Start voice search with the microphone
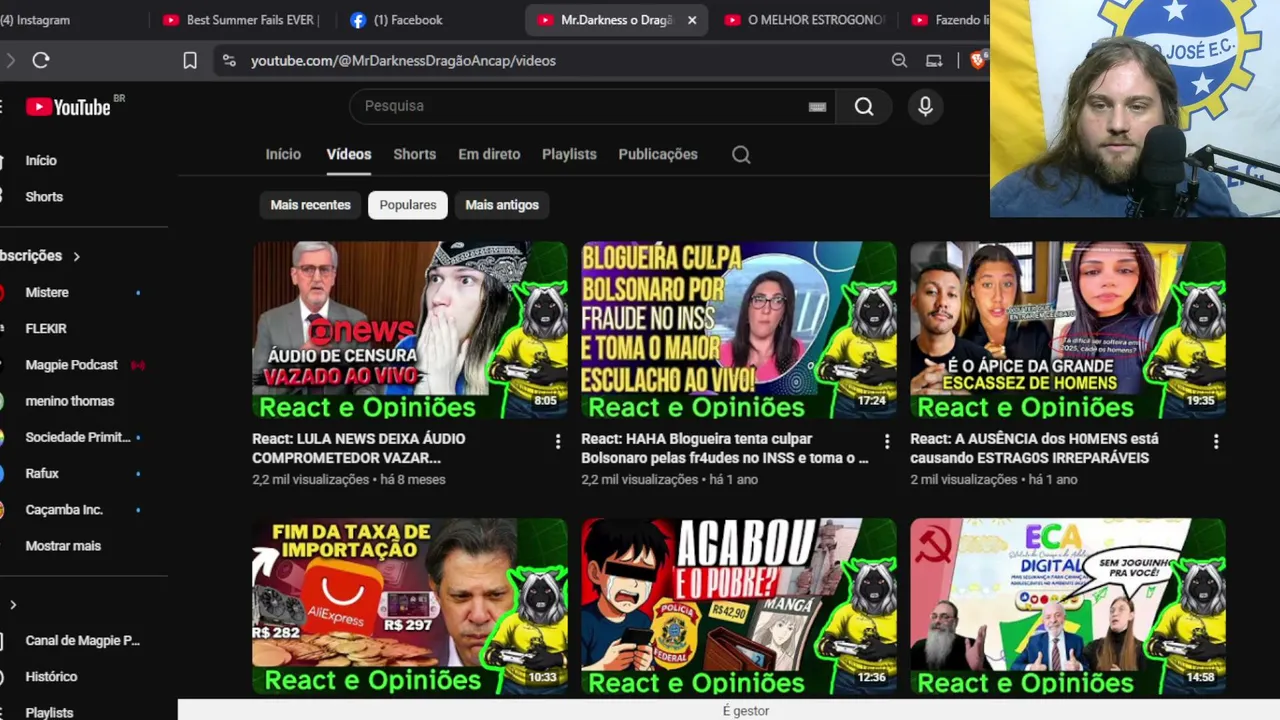This screenshot has height=720, width=1280. pyautogui.click(x=925, y=106)
